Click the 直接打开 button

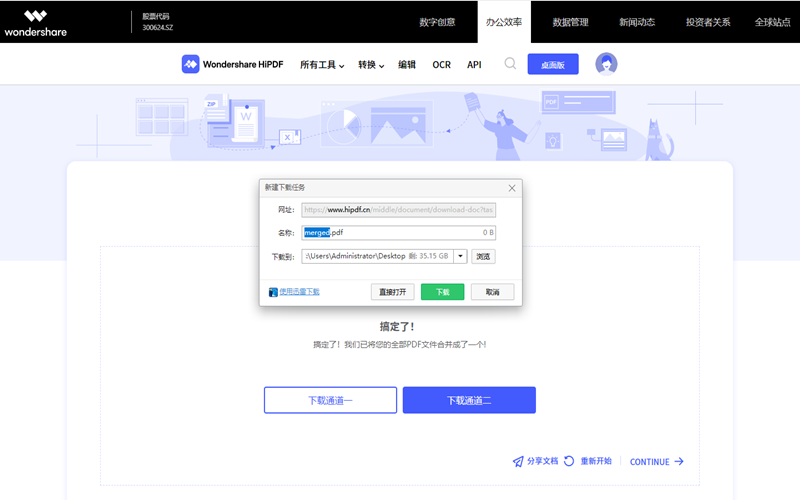[x=392, y=292]
